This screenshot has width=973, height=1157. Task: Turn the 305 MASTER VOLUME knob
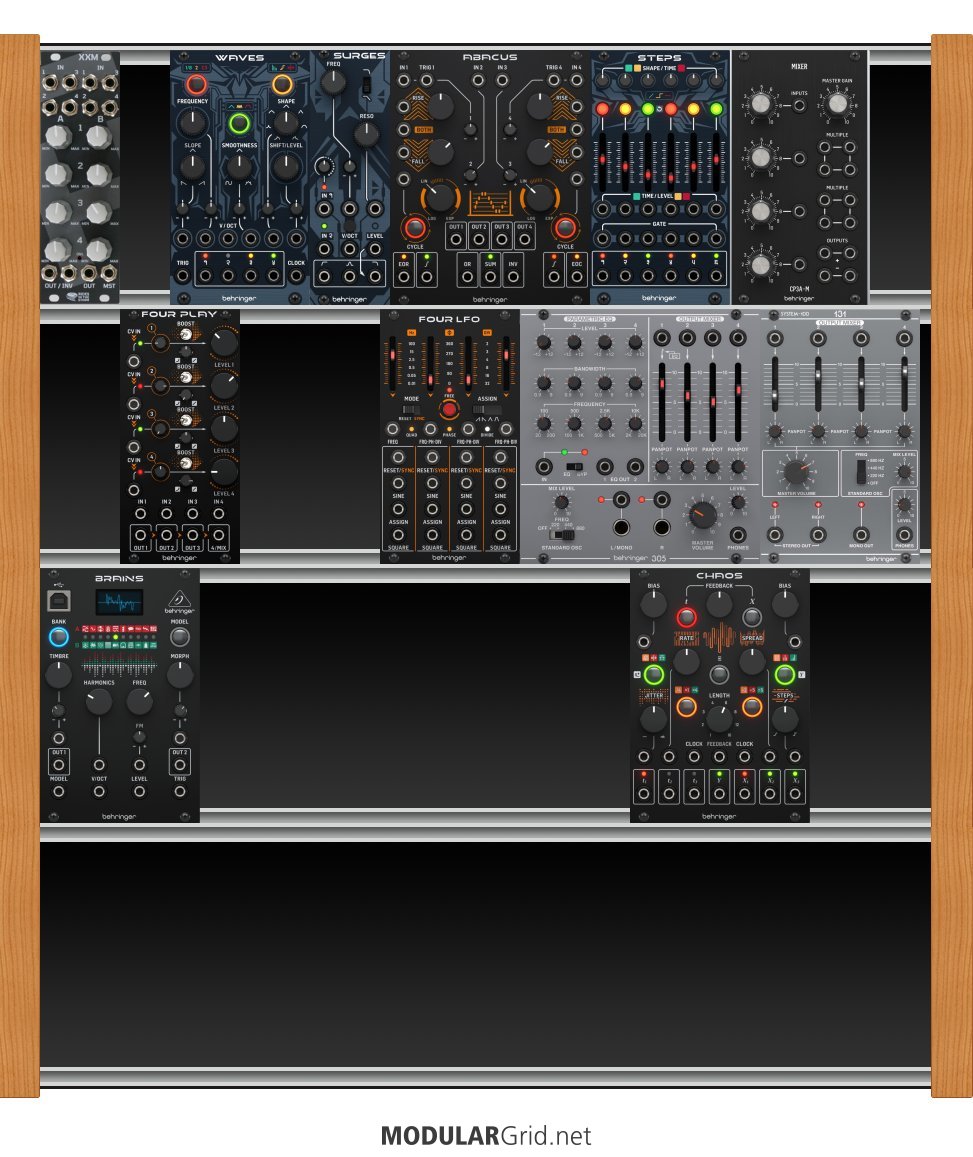702,514
